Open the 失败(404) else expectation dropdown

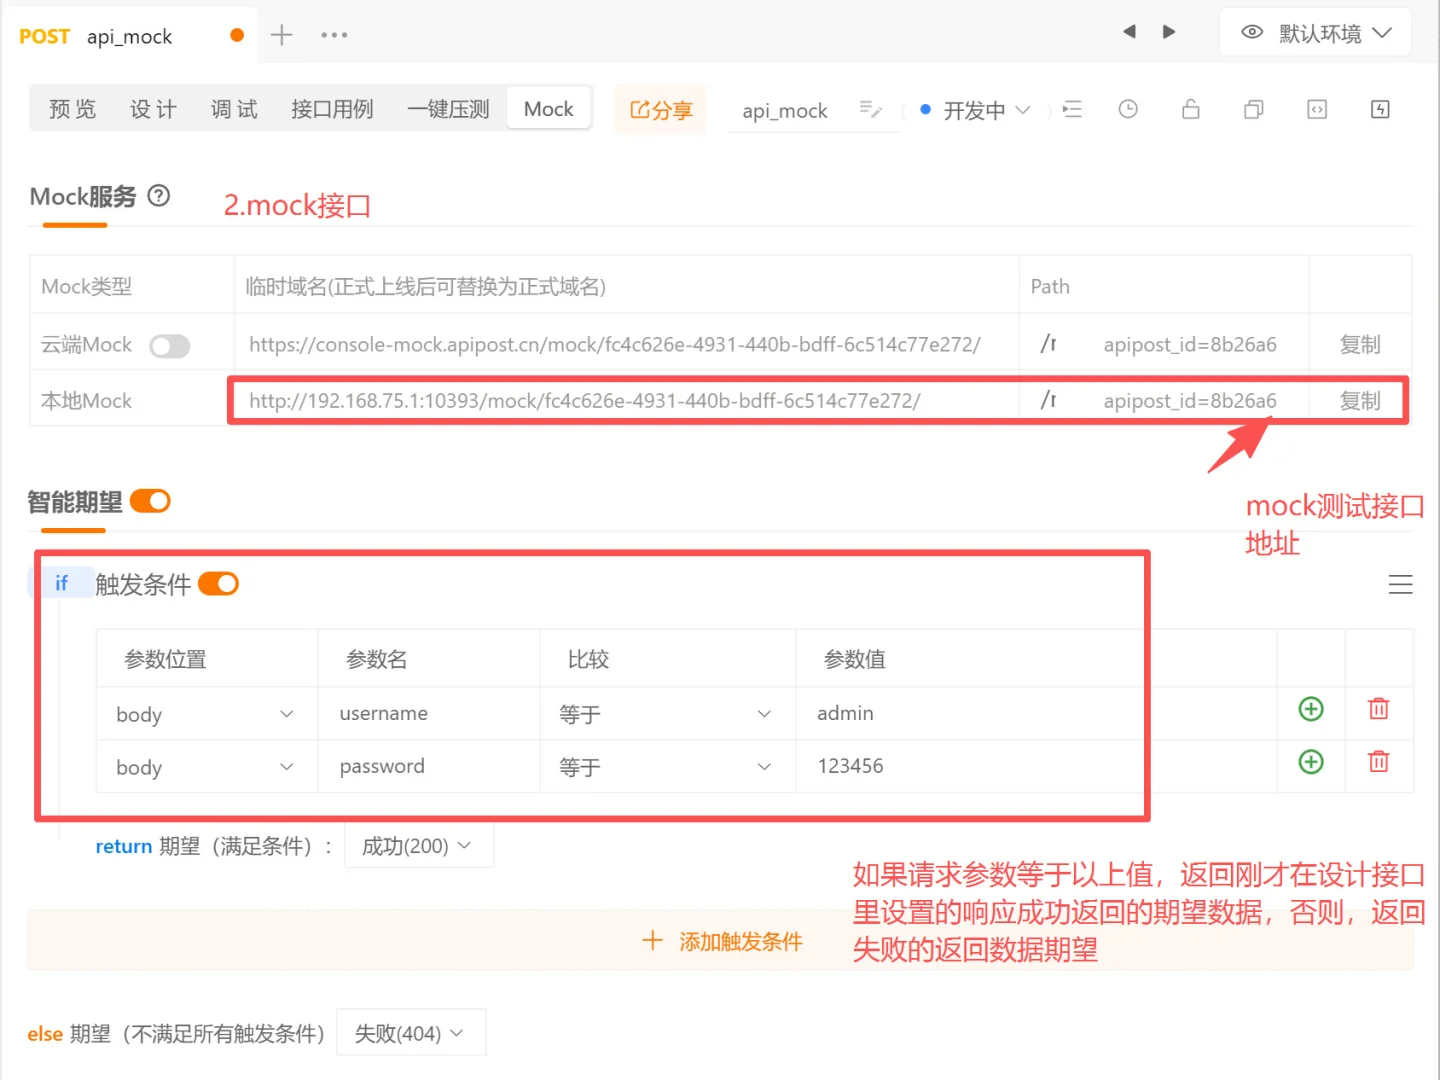[x=410, y=1032]
